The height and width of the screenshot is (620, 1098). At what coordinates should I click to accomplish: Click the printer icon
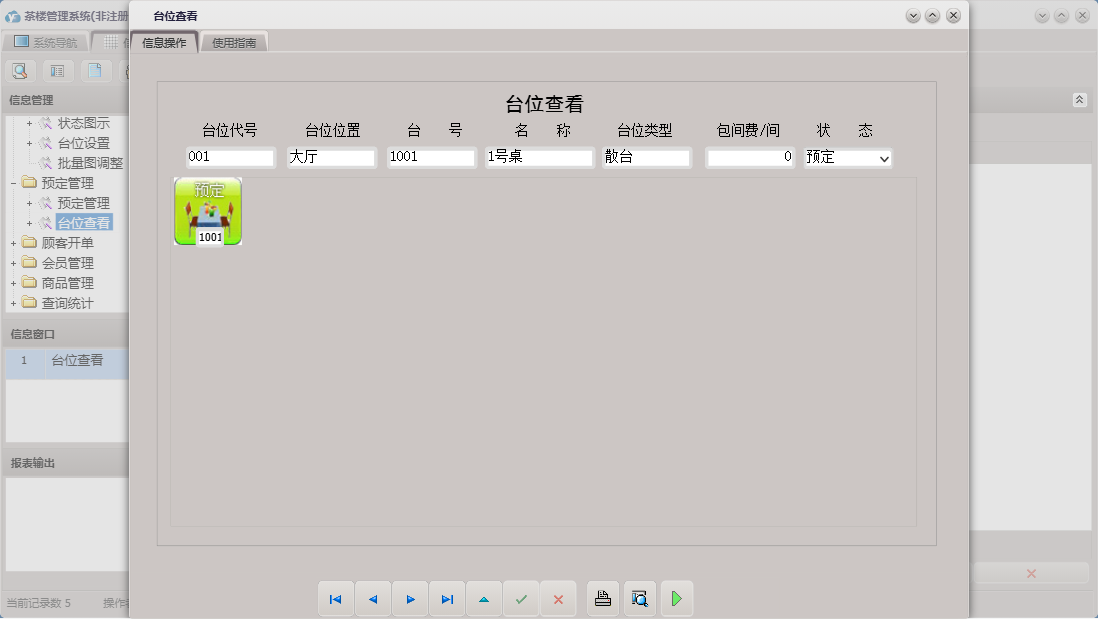(603, 599)
